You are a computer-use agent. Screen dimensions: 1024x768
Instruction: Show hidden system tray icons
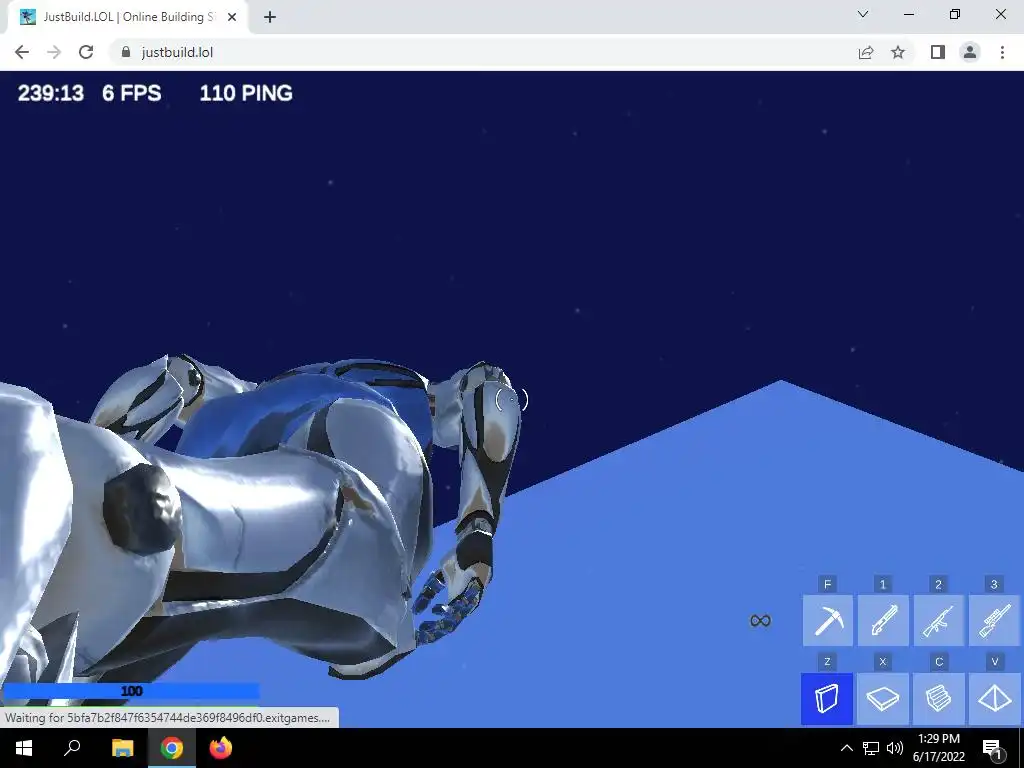[846, 748]
